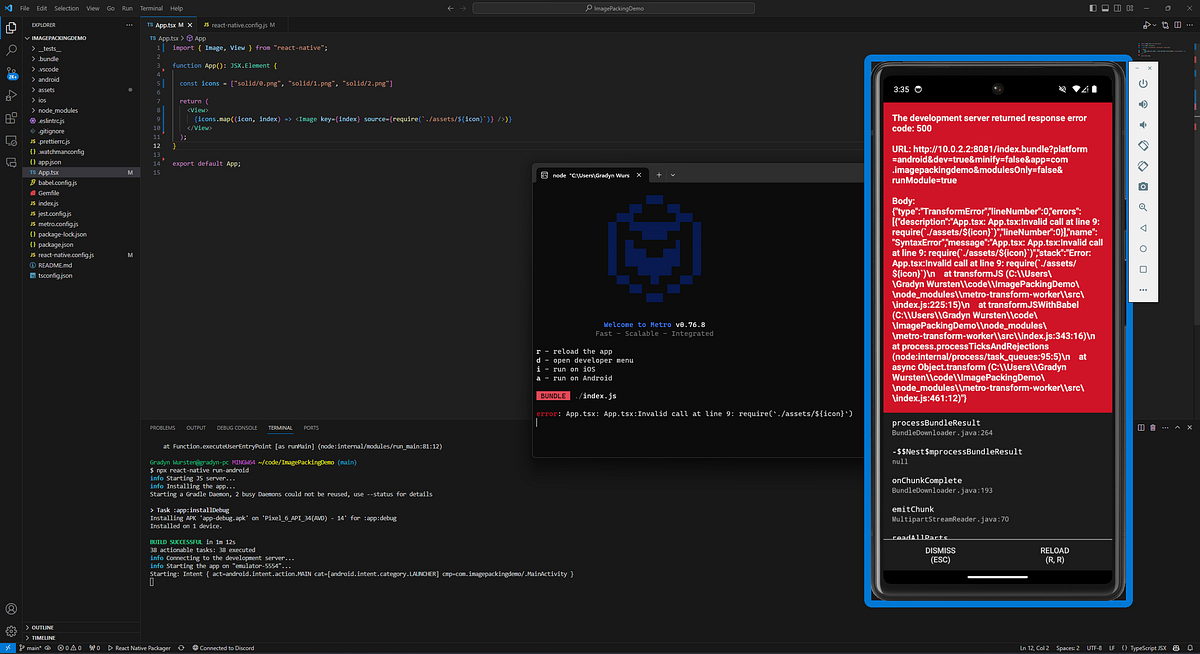
Task: Open the Terminal menu in the menu bar
Action: point(151,7)
